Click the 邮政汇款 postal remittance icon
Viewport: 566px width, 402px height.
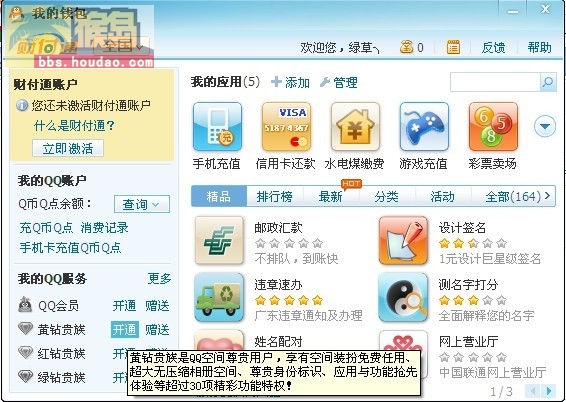[x=219, y=240]
